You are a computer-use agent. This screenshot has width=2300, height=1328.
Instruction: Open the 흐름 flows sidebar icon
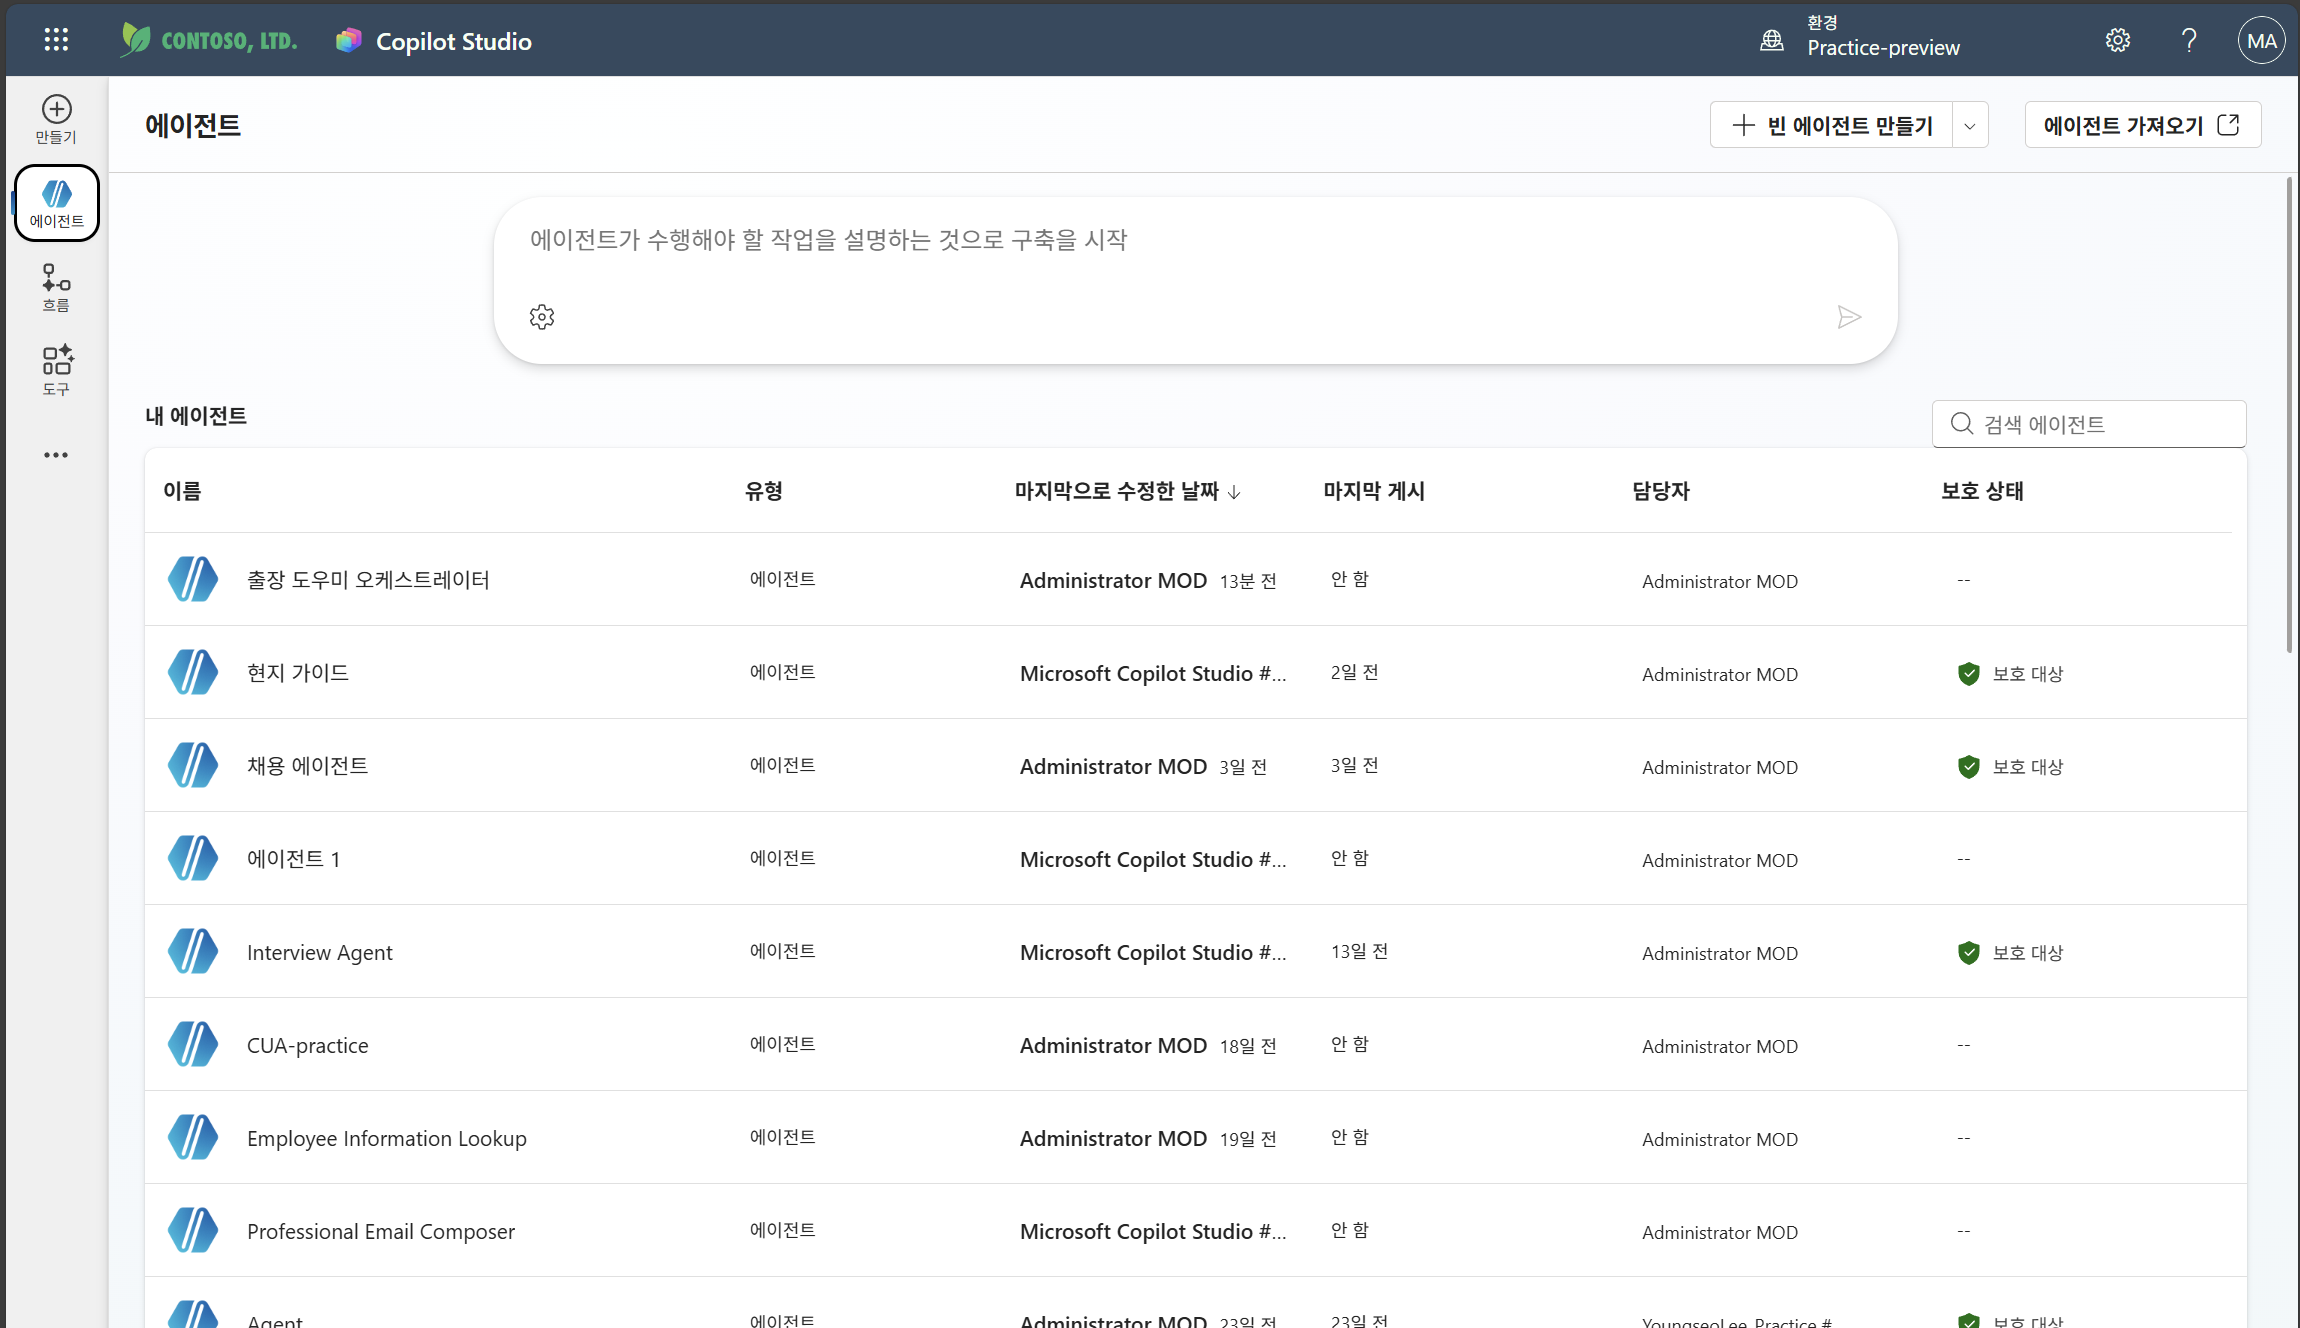pyautogui.click(x=56, y=288)
